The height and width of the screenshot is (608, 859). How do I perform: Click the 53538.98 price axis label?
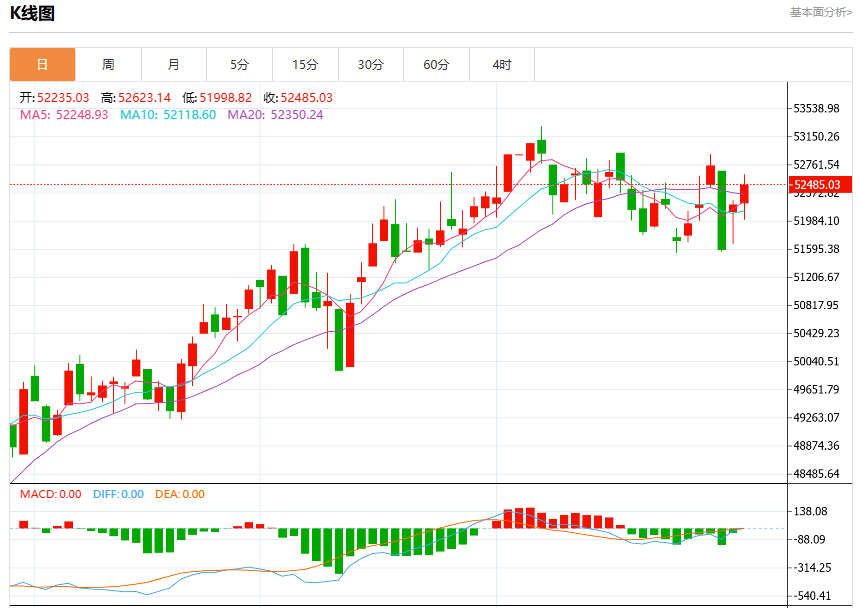816,108
